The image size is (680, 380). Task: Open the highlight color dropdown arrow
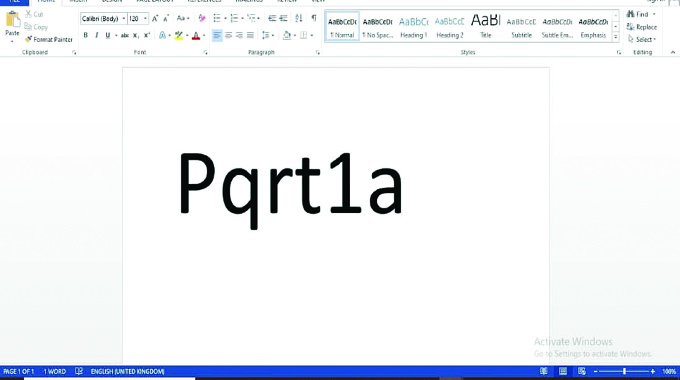click(187, 36)
